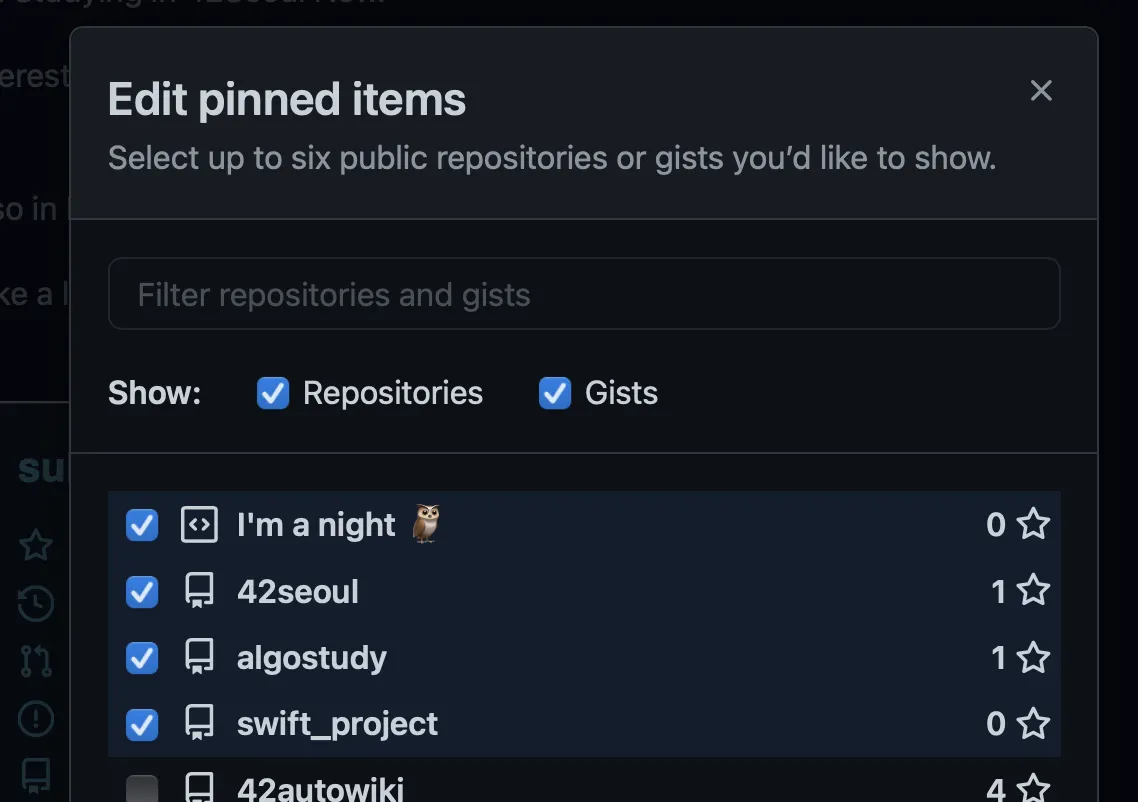This screenshot has height=802, width=1138.
Task: Click the repository icon next to 42seoul
Action: click(x=199, y=591)
